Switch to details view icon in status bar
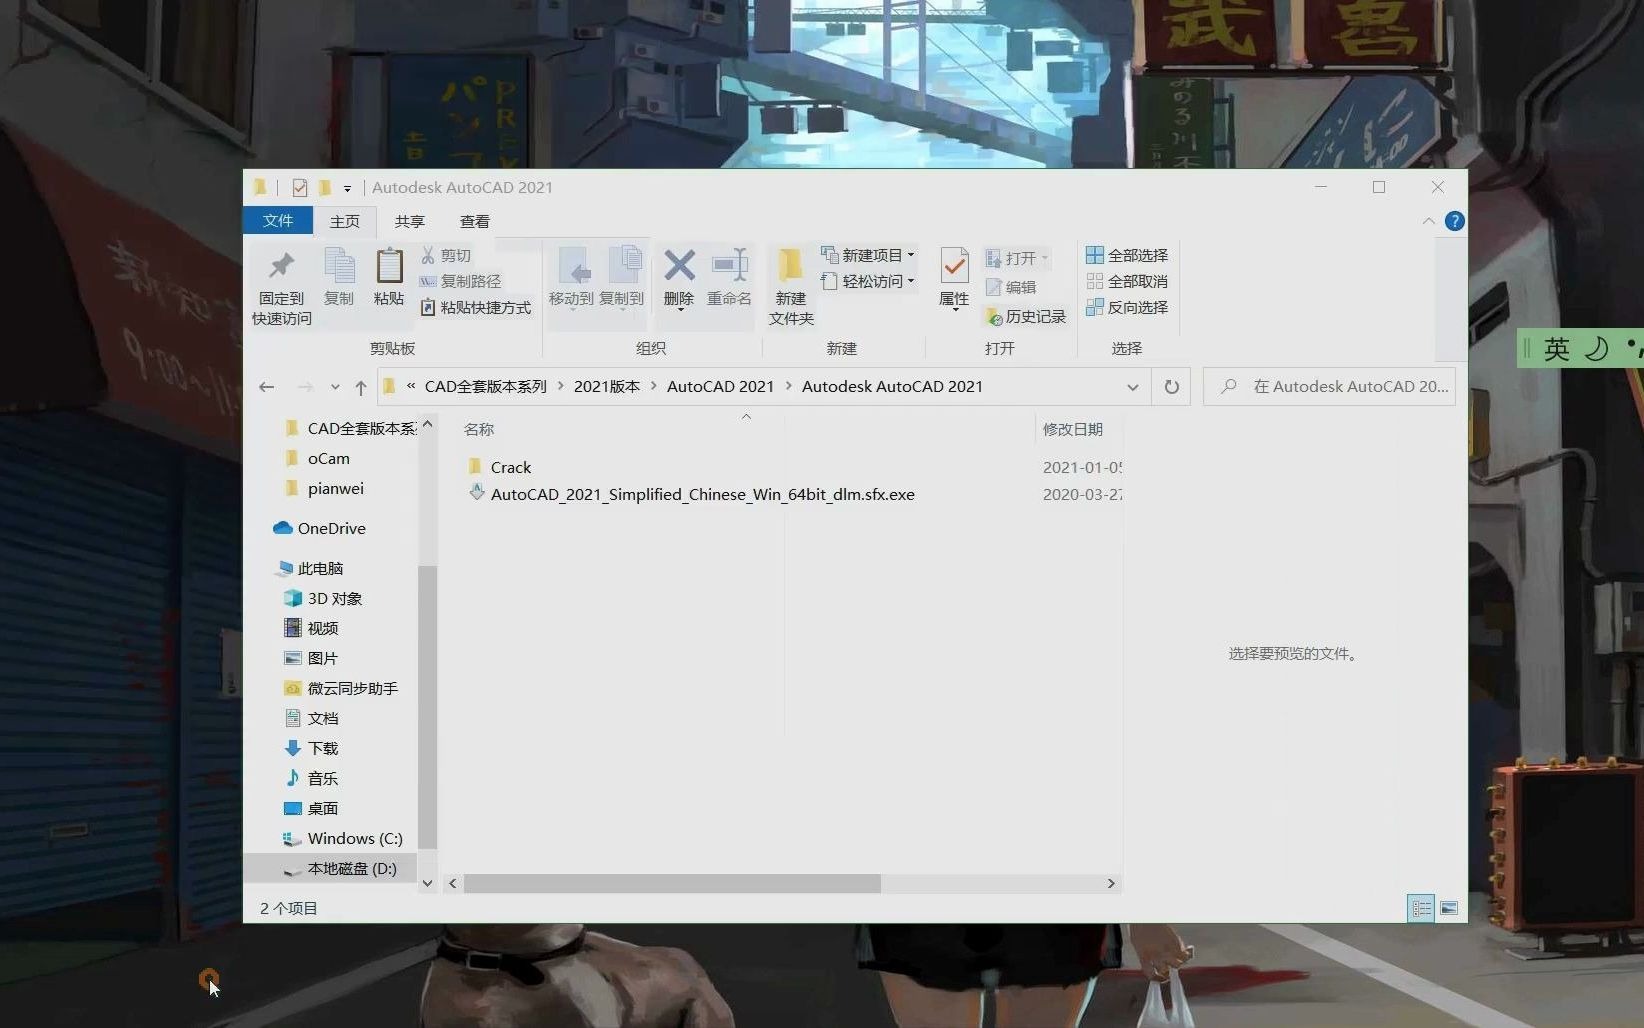This screenshot has width=1644, height=1028. tap(1421, 908)
